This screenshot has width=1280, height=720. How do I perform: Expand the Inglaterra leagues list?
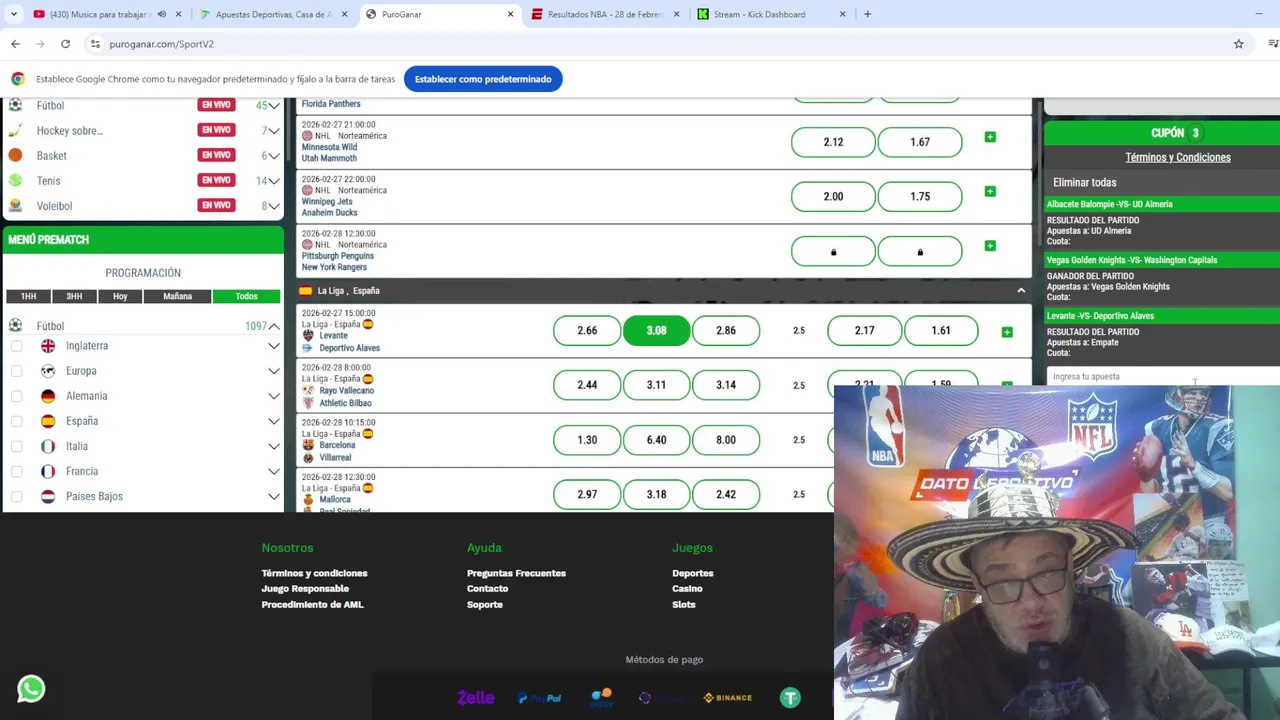pos(273,346)
